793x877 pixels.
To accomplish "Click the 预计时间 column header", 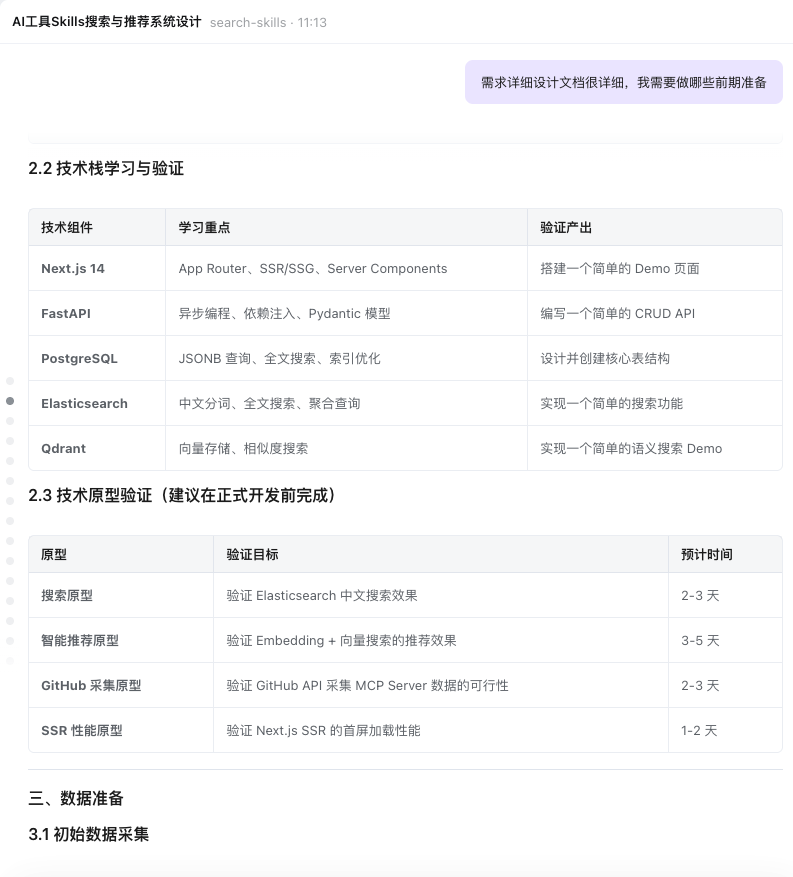I will [706, 554].
